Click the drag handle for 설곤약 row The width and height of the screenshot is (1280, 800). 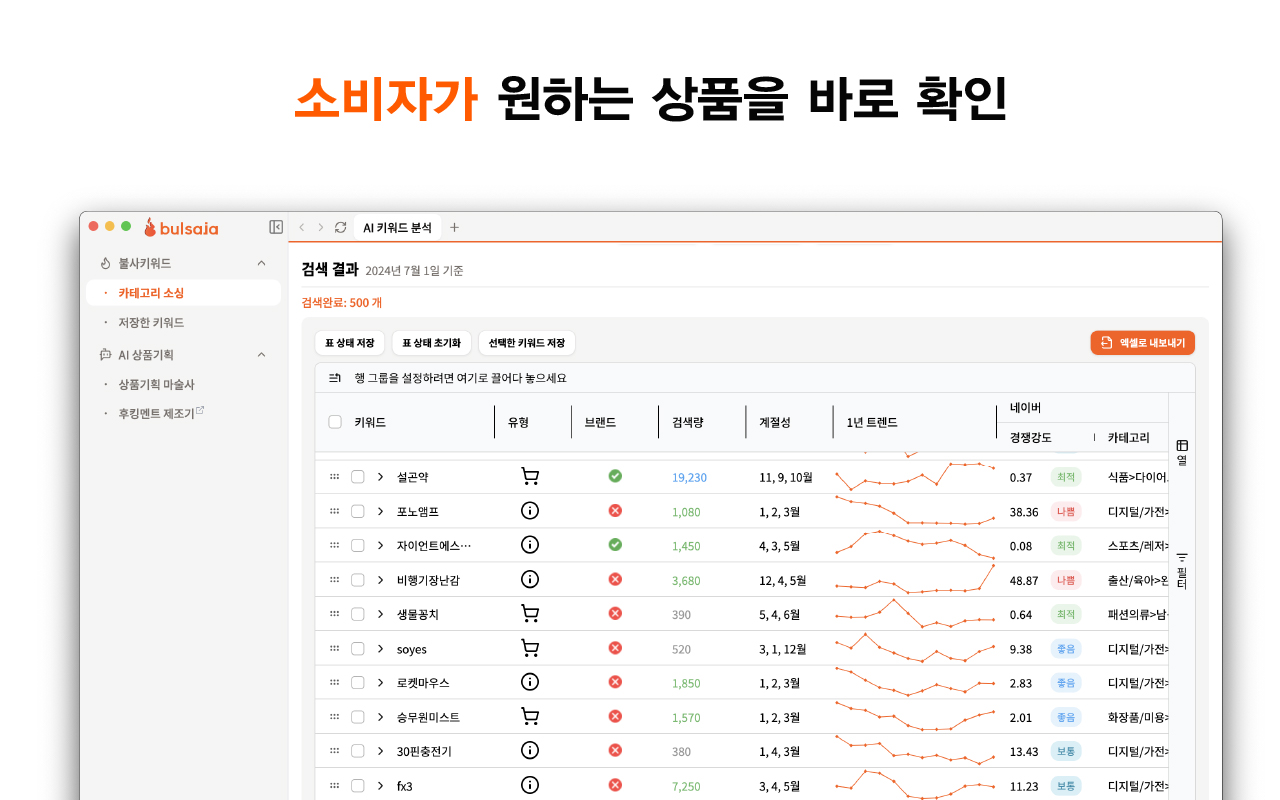(334, 477)
